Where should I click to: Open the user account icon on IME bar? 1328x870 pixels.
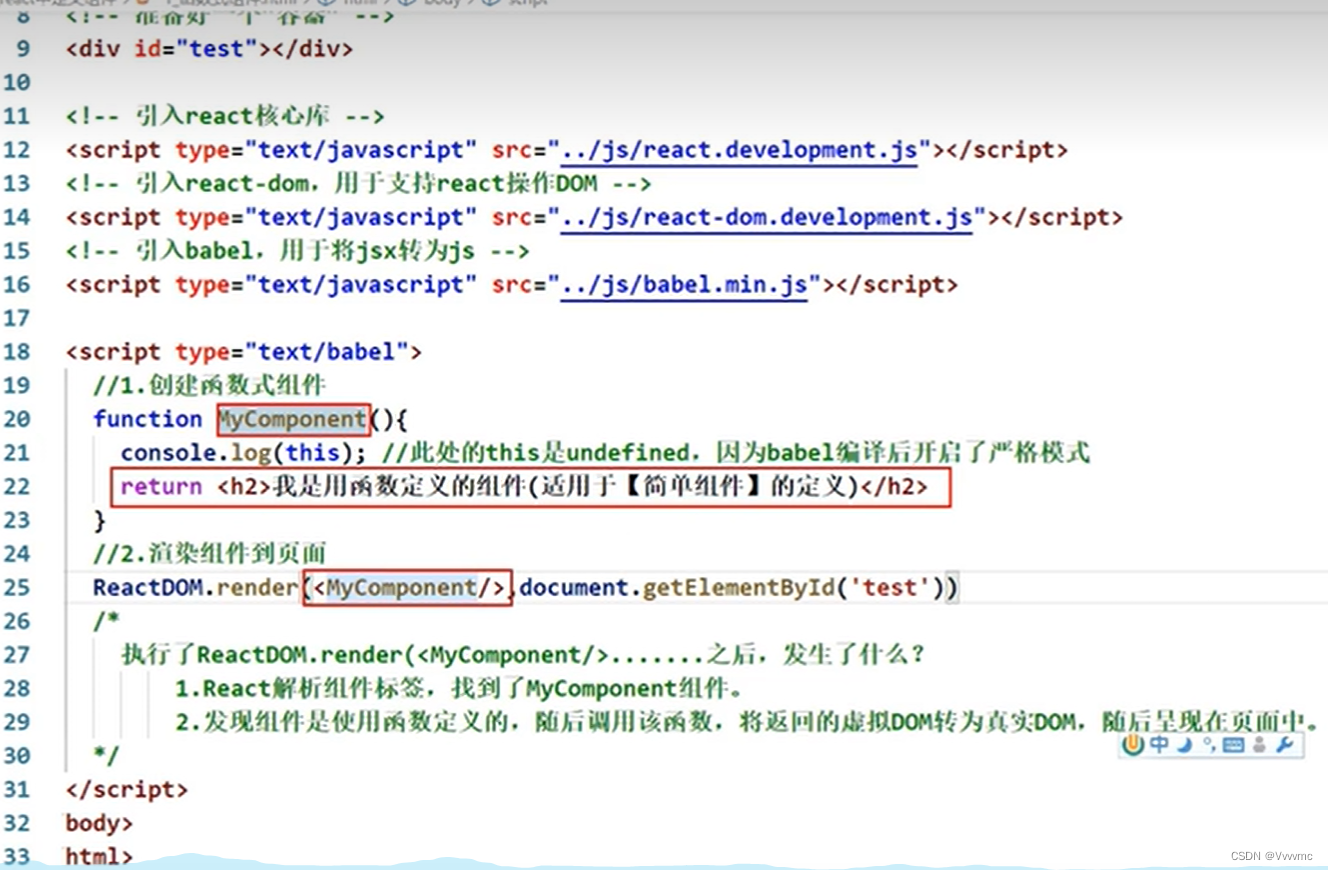click(x=1259, y=745)
